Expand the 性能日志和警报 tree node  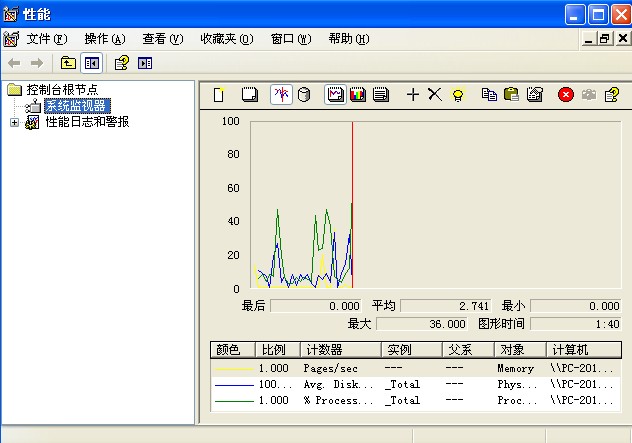pos(14,122)
